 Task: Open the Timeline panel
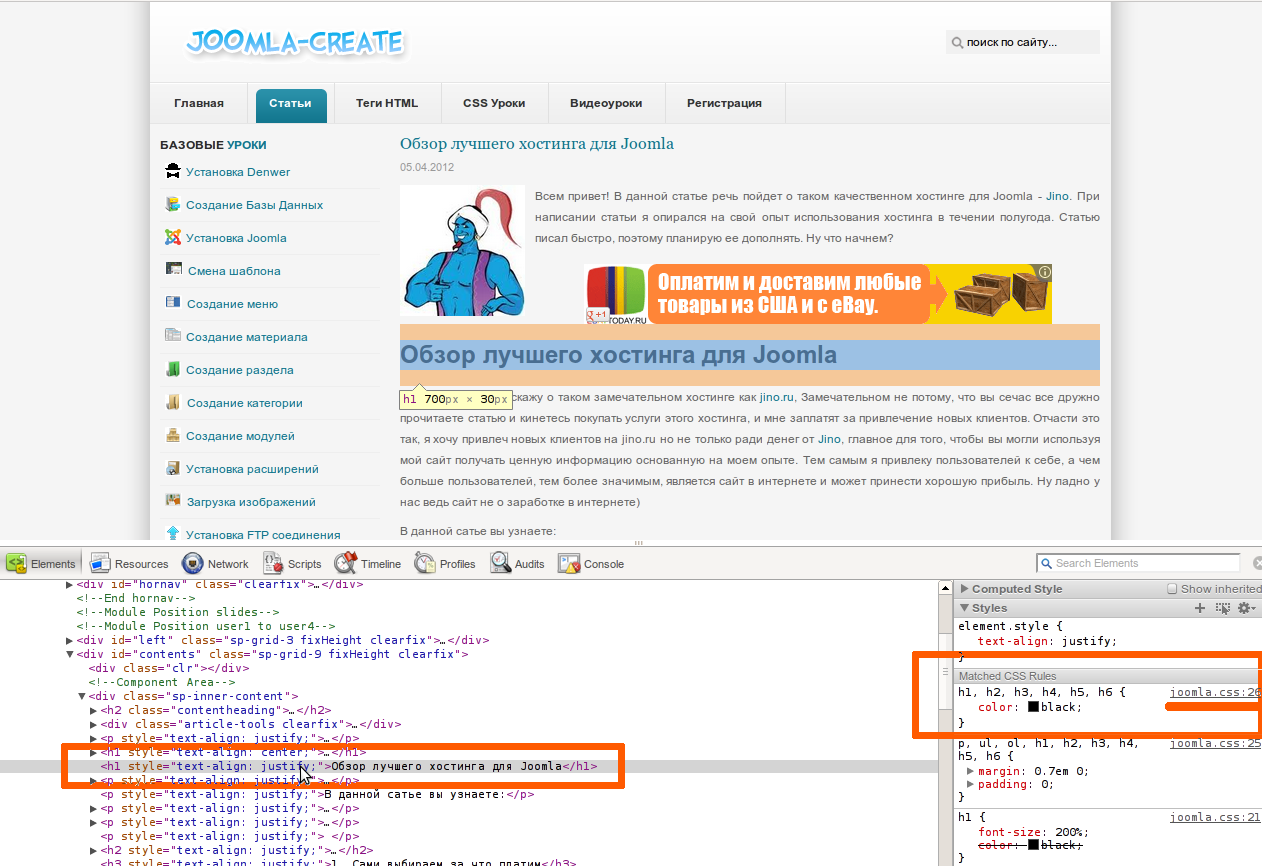(368, 564)
